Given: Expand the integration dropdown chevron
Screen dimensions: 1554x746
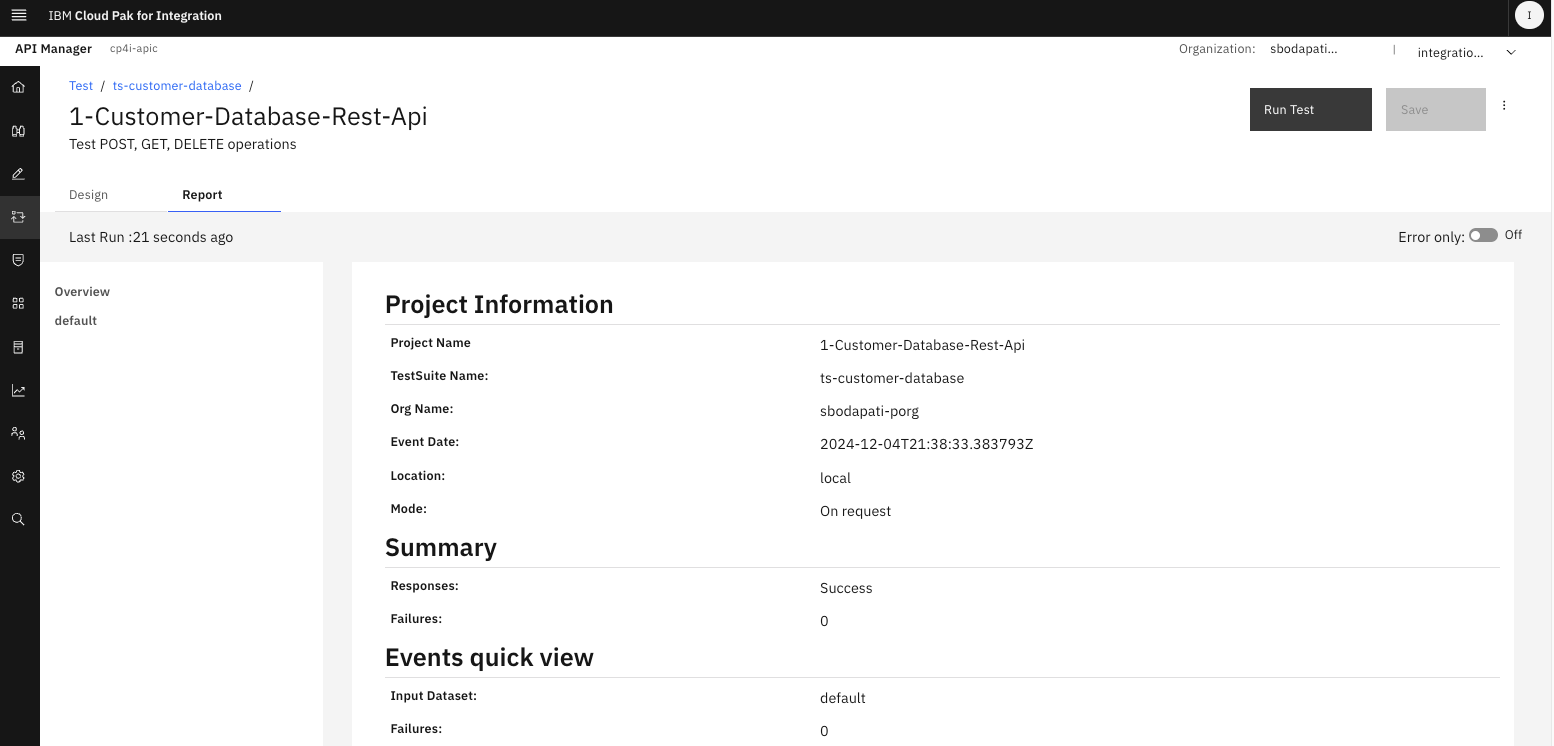Looking at the screenshot, I should coord(1511,53).
